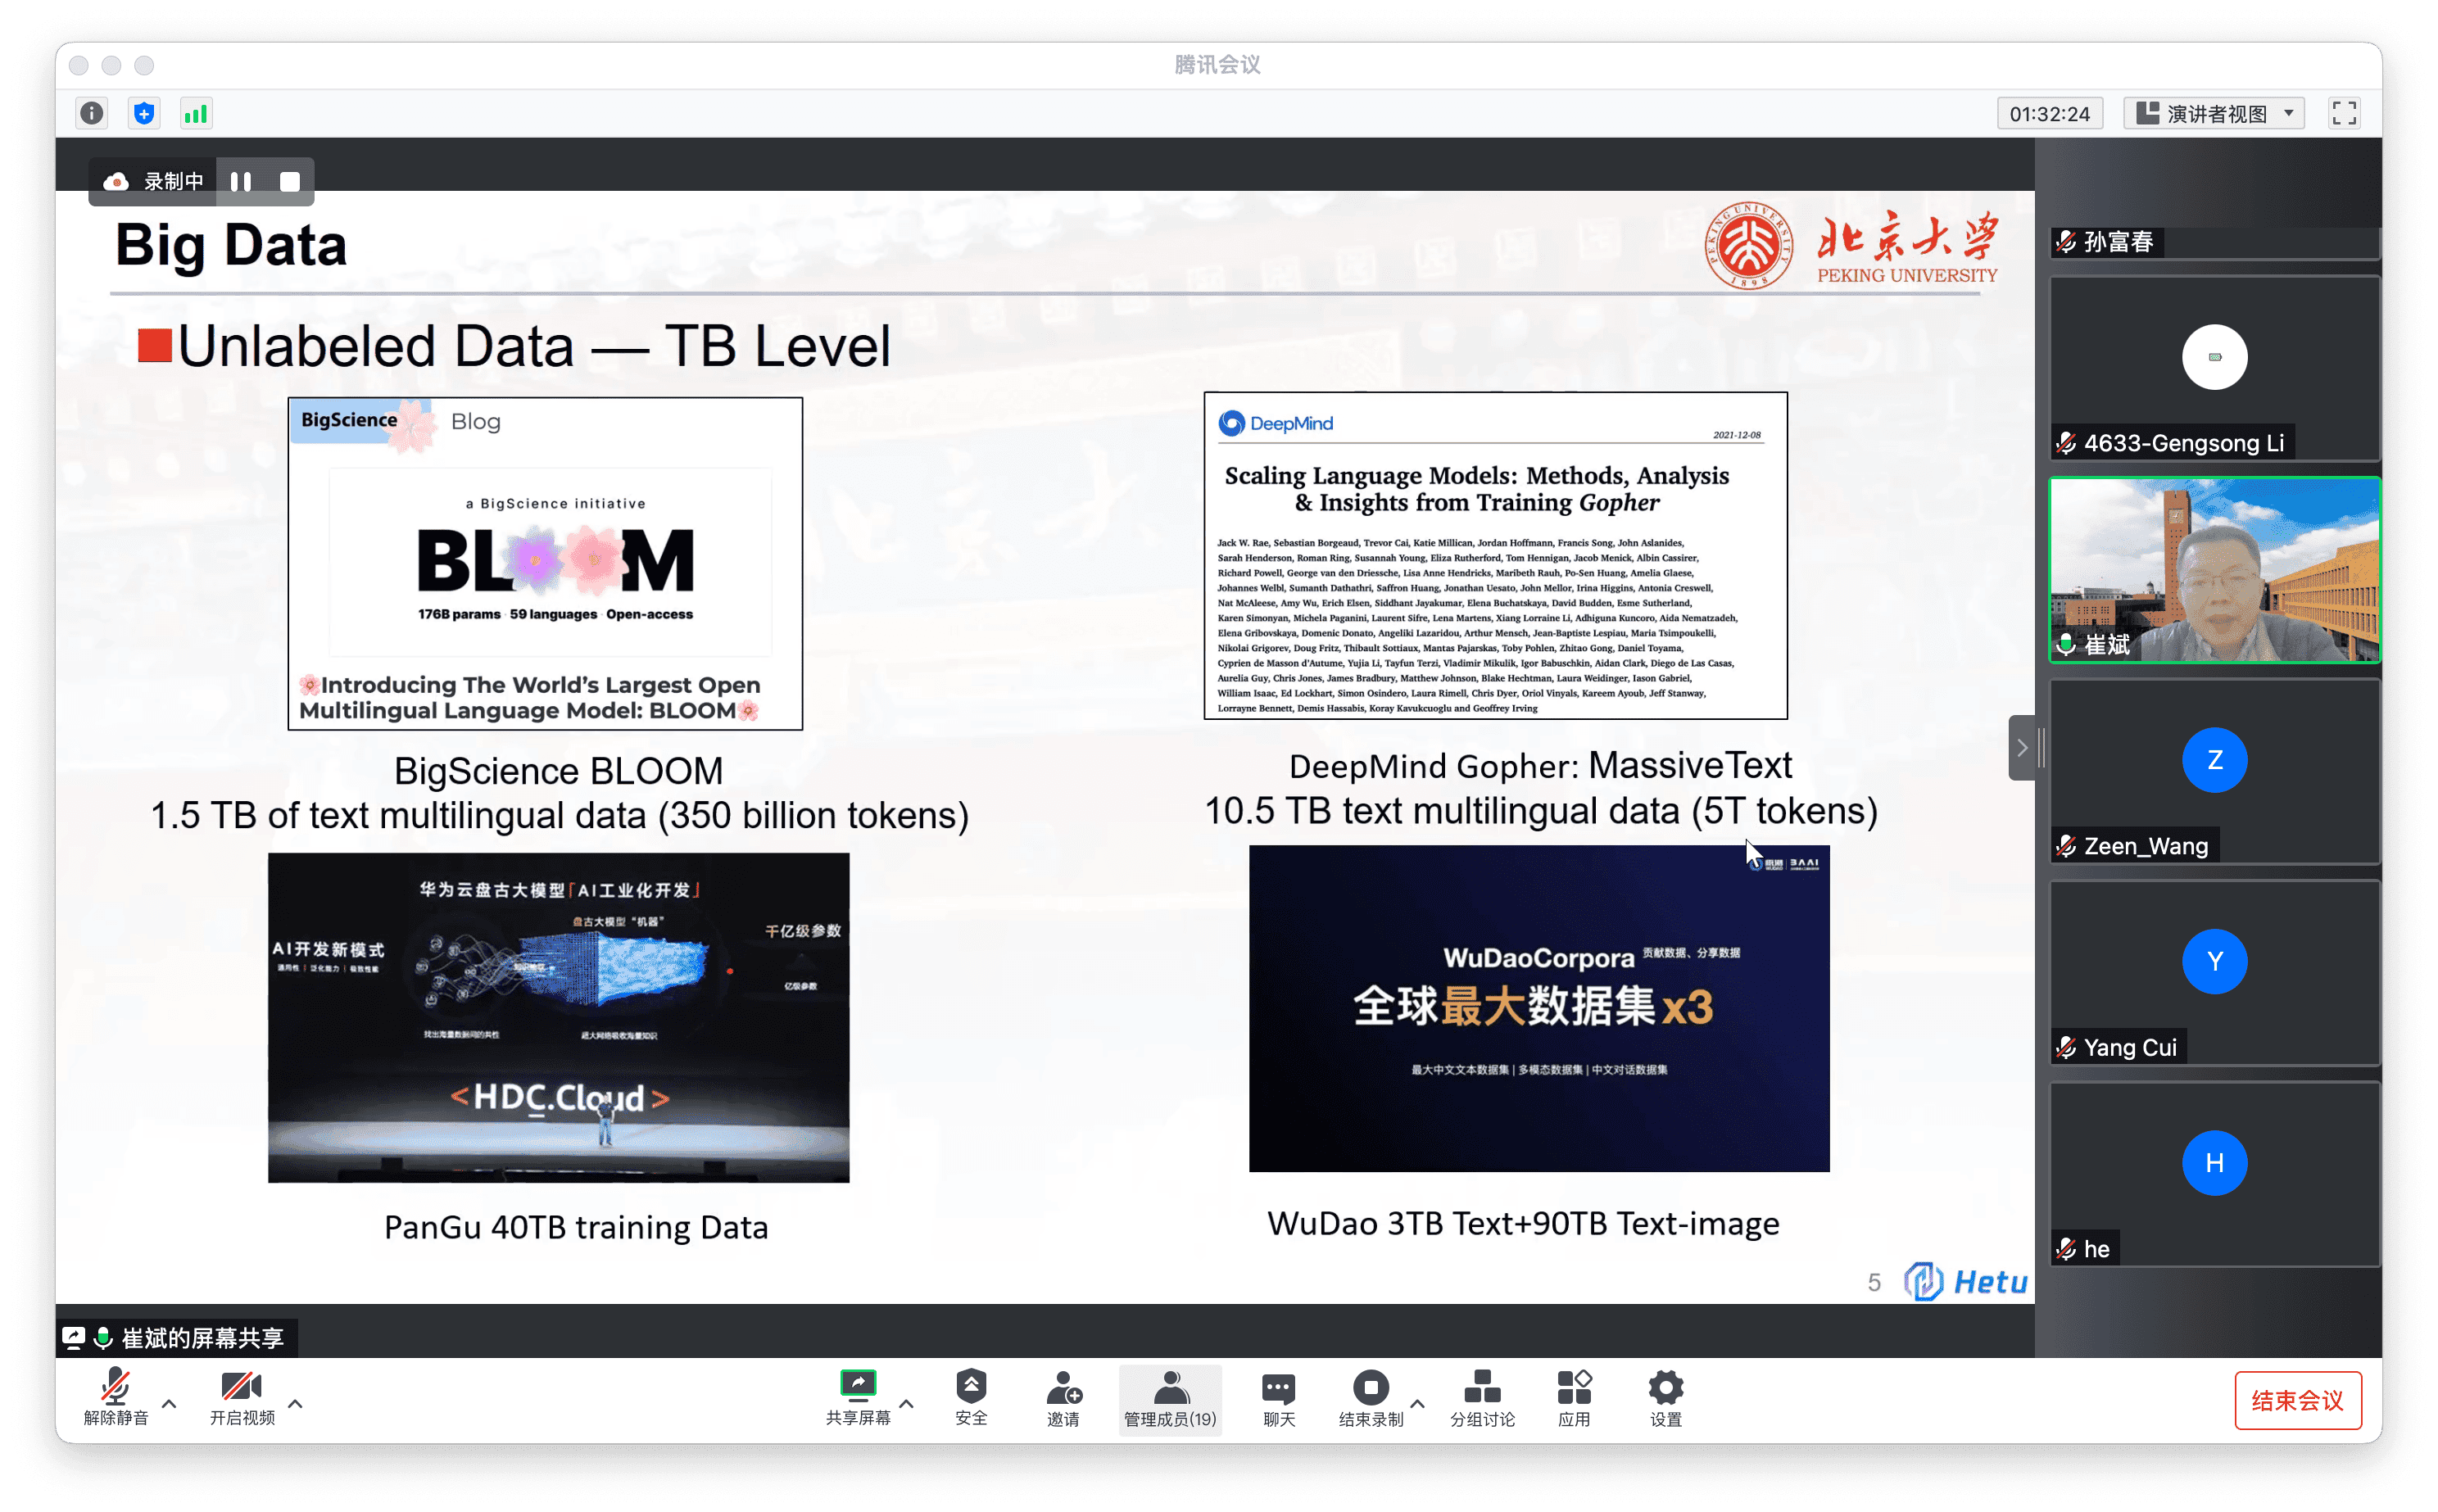2438x1512 pixels.
Task: Click the End Meeting (结束会议) button
Action: [2297, 1400]
